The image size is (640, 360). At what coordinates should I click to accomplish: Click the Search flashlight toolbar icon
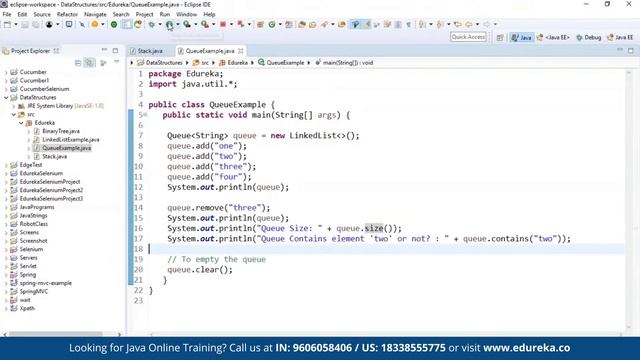click(324, 24)
